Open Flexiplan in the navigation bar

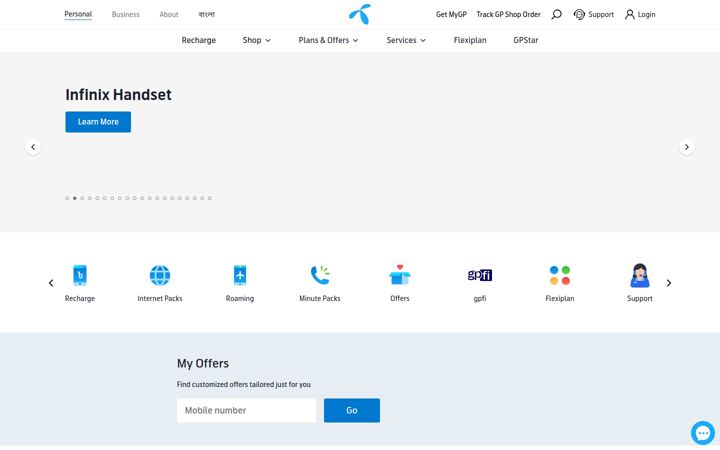click(470, 40)
